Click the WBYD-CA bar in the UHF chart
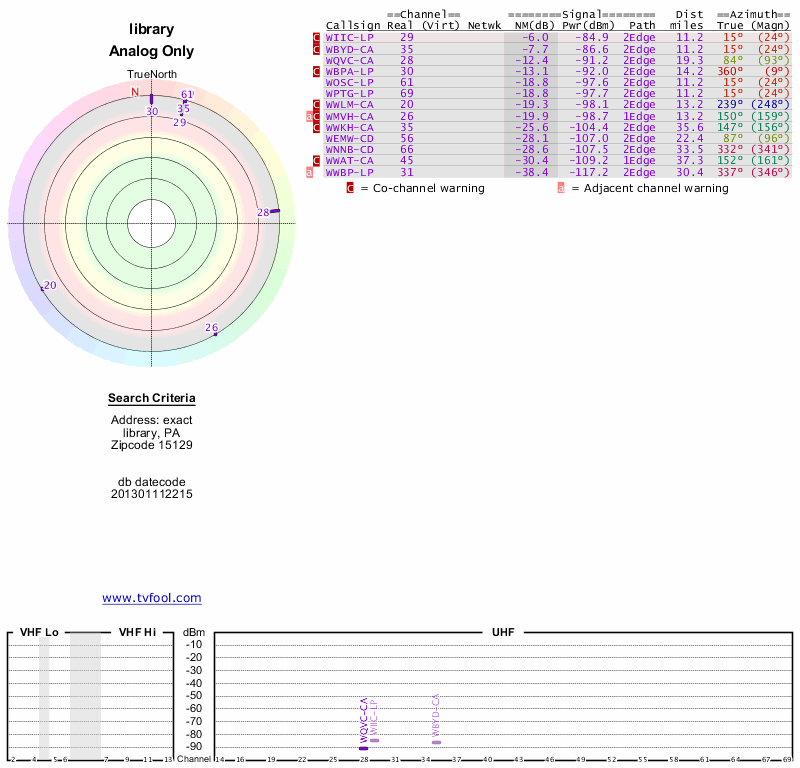800x768 pixels. tap(436, 741)
